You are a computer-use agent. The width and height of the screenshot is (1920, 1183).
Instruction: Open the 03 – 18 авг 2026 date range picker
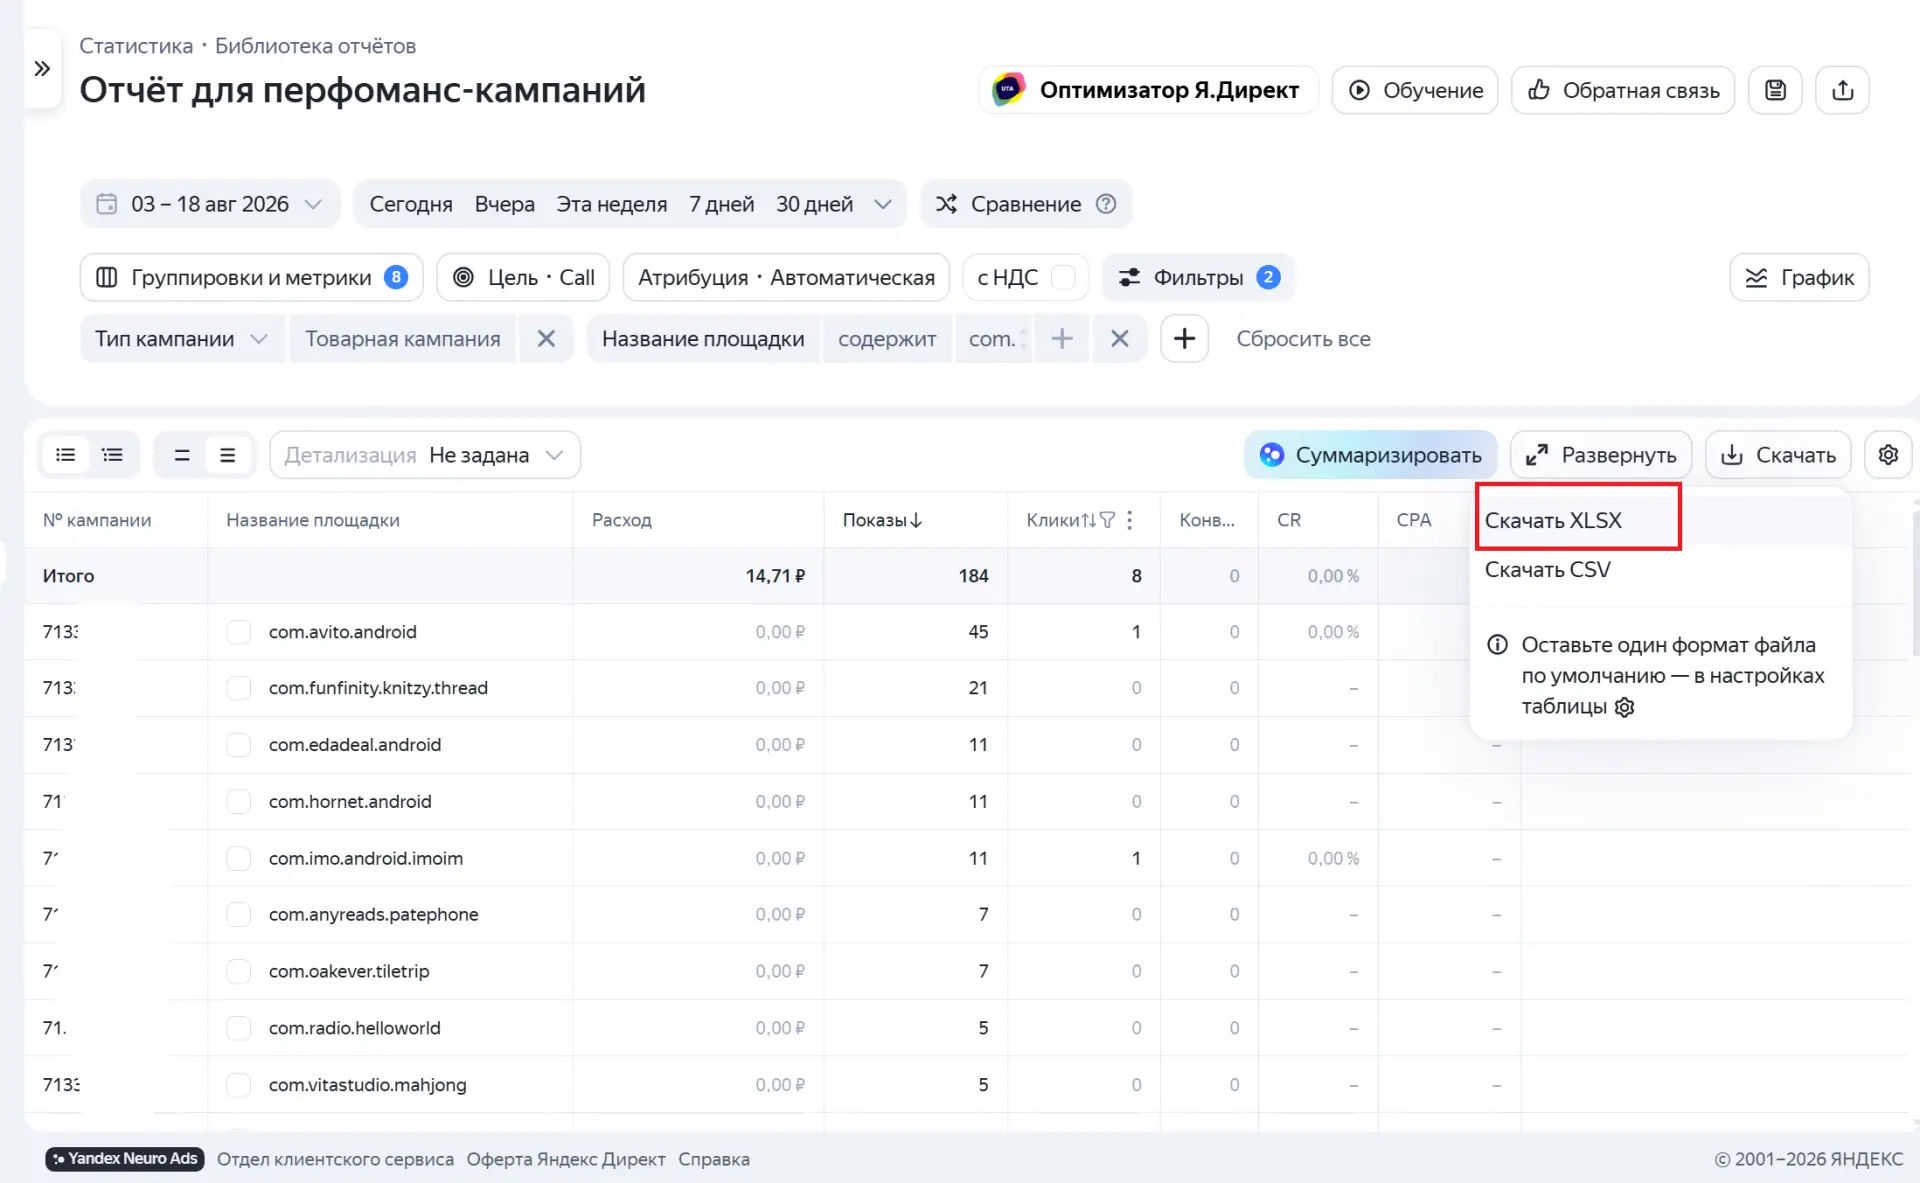click(210, 204)
